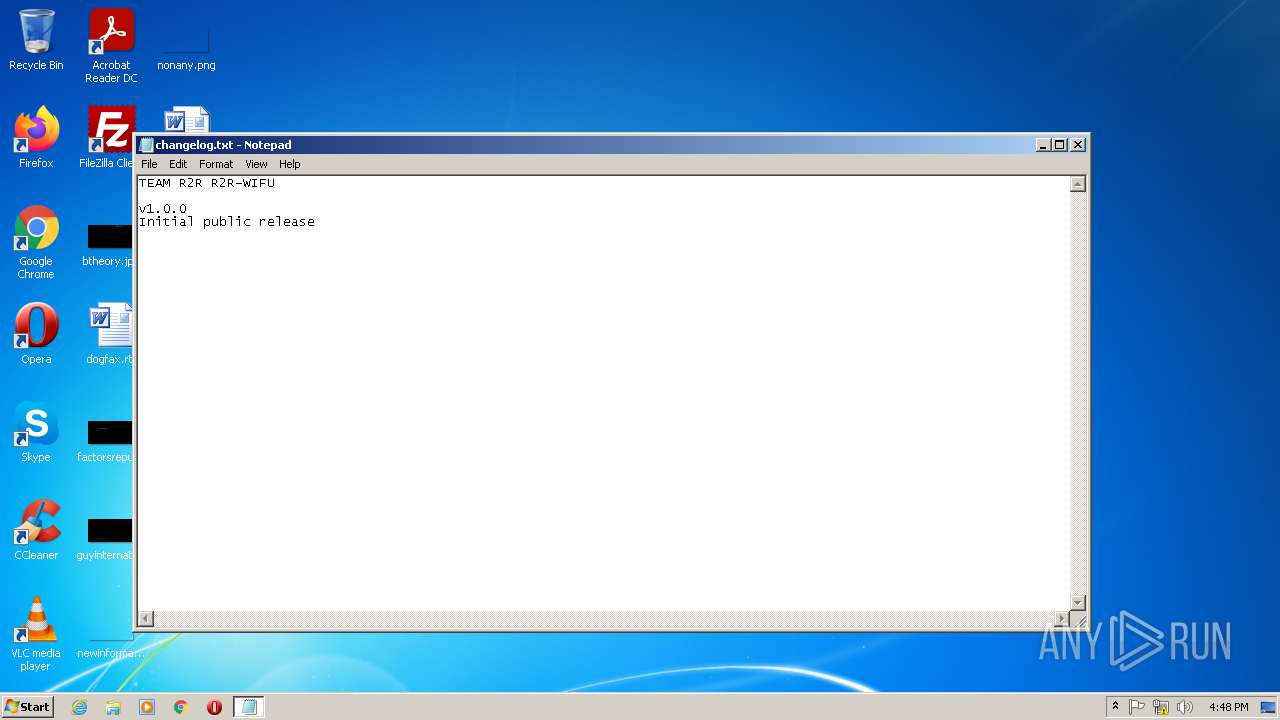The height and width of the screenshot is (720, 1280).
Task: Open FileZilla Client desktop shortcut
Action: tap(108, 138)
